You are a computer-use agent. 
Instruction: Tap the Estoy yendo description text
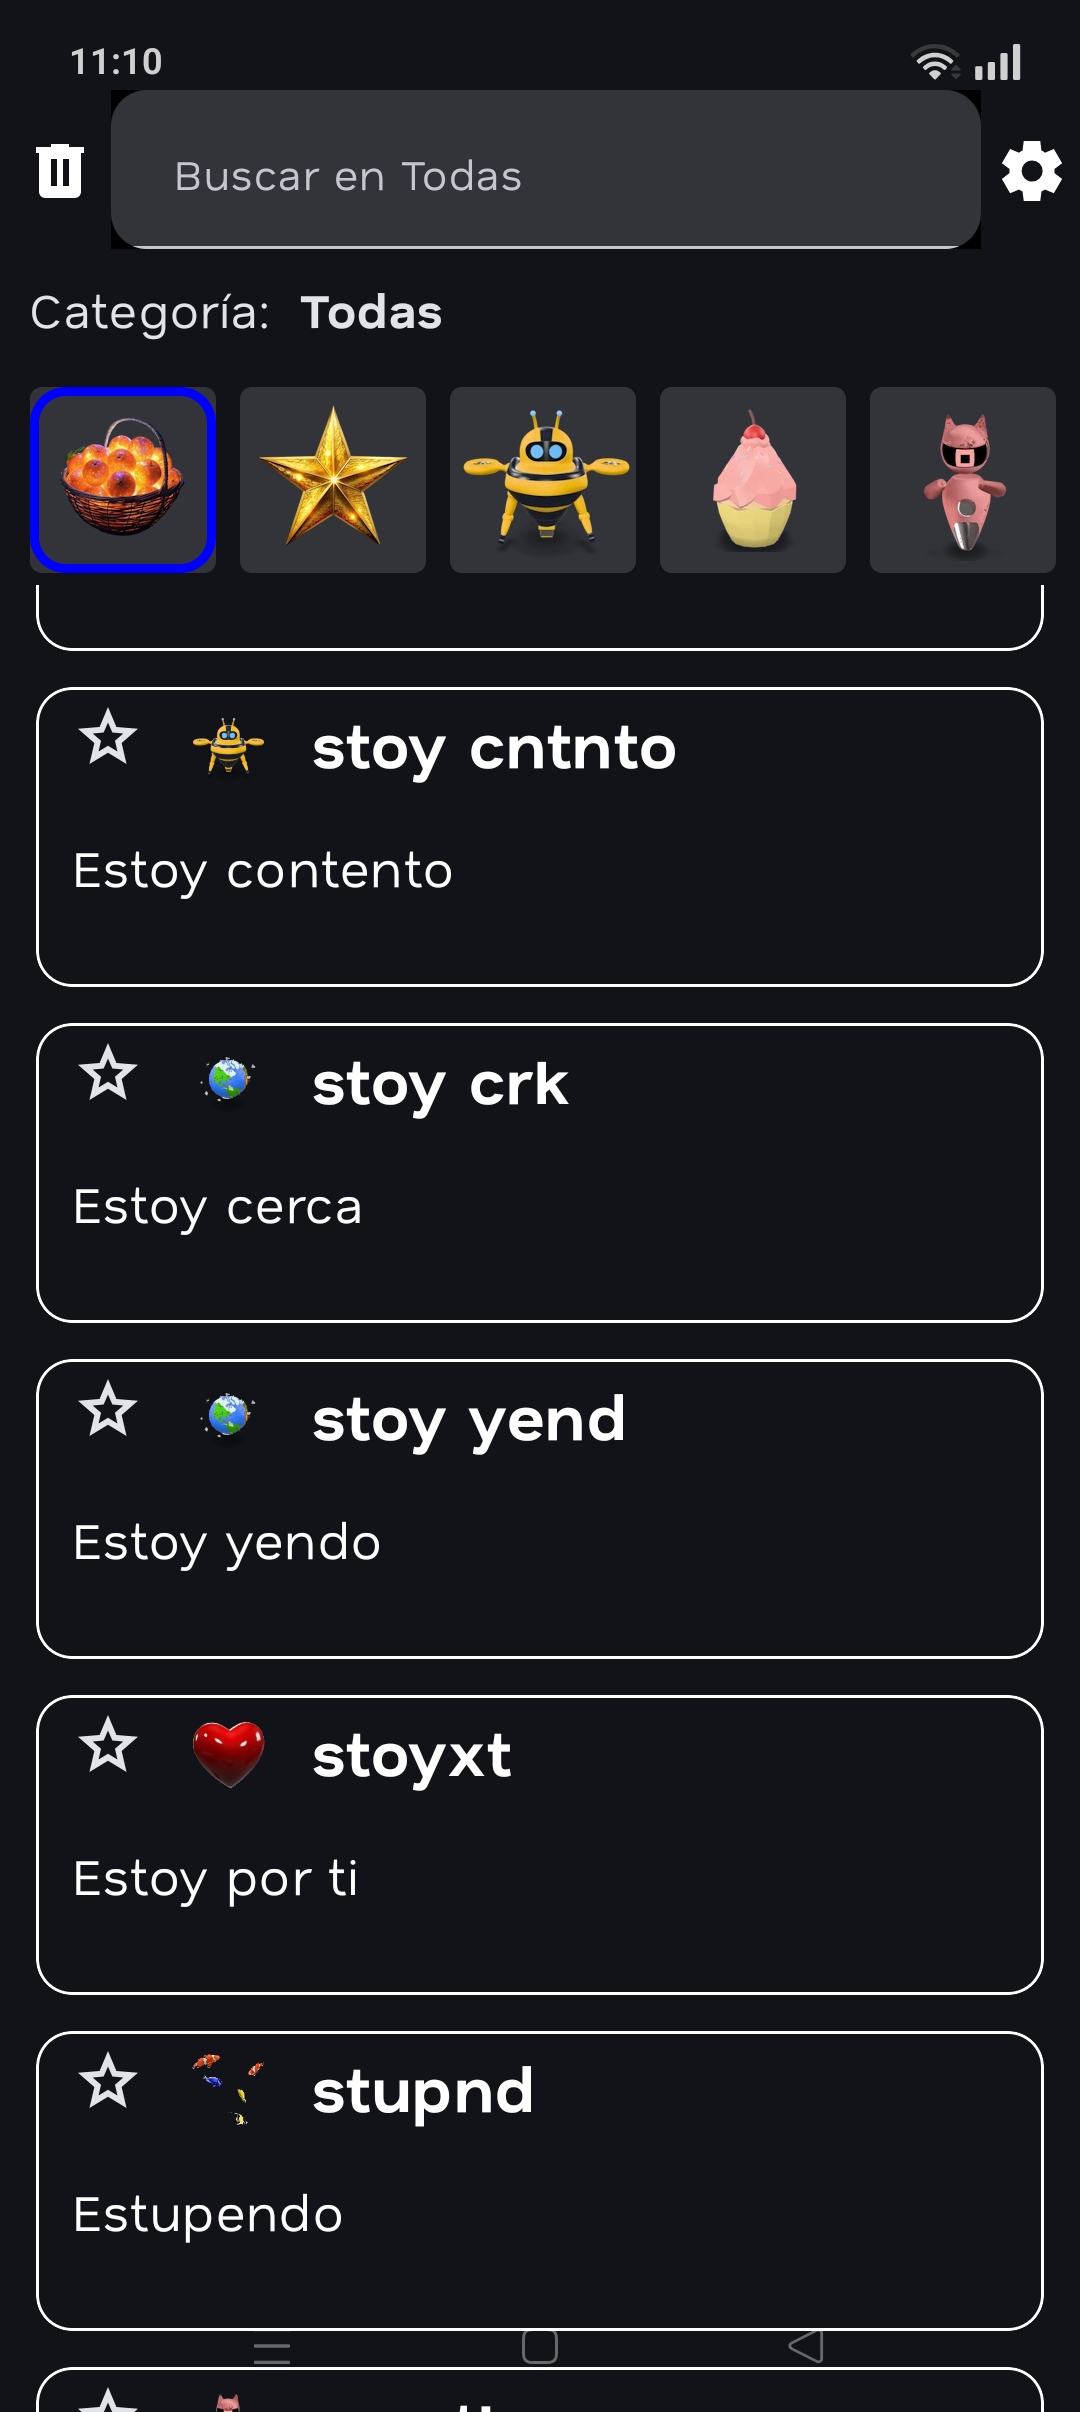tap(227, 1543)
